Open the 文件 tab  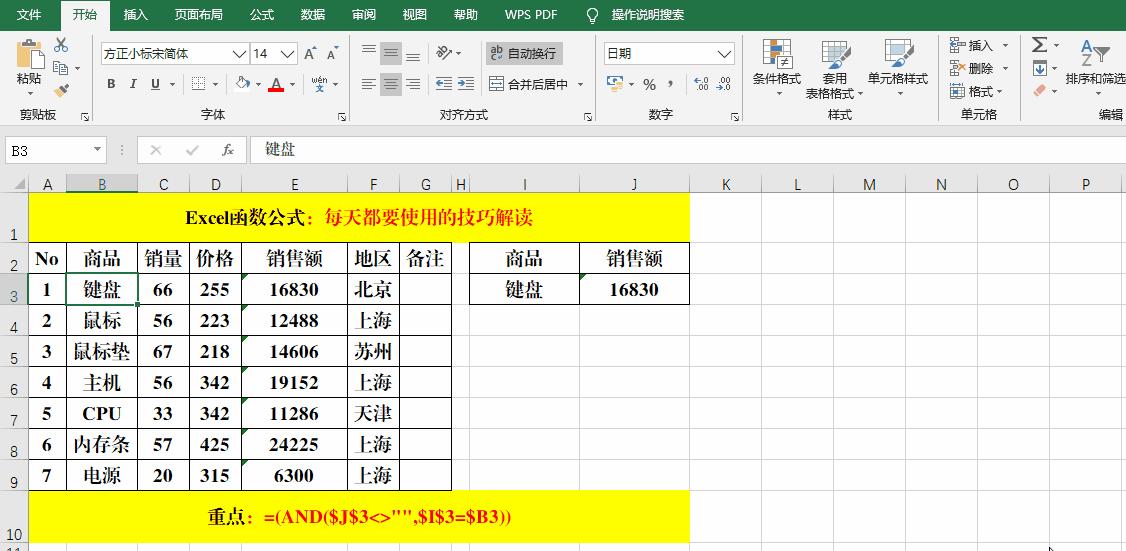point(29,14)
